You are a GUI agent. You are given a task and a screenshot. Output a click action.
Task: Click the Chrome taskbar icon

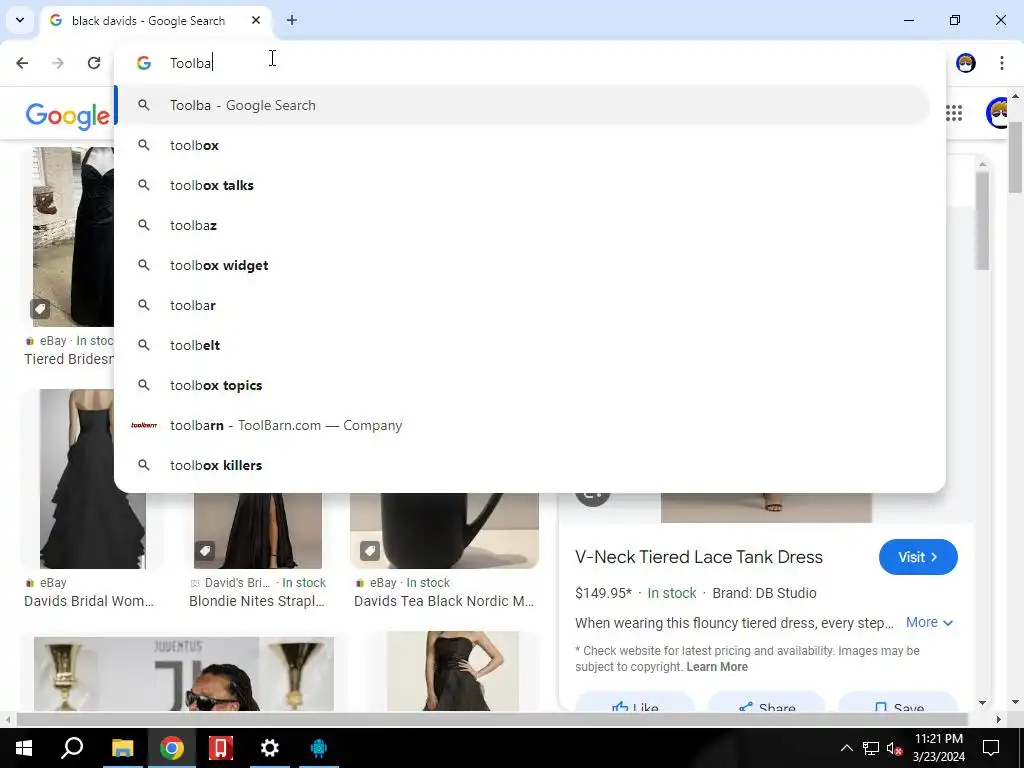172,748
